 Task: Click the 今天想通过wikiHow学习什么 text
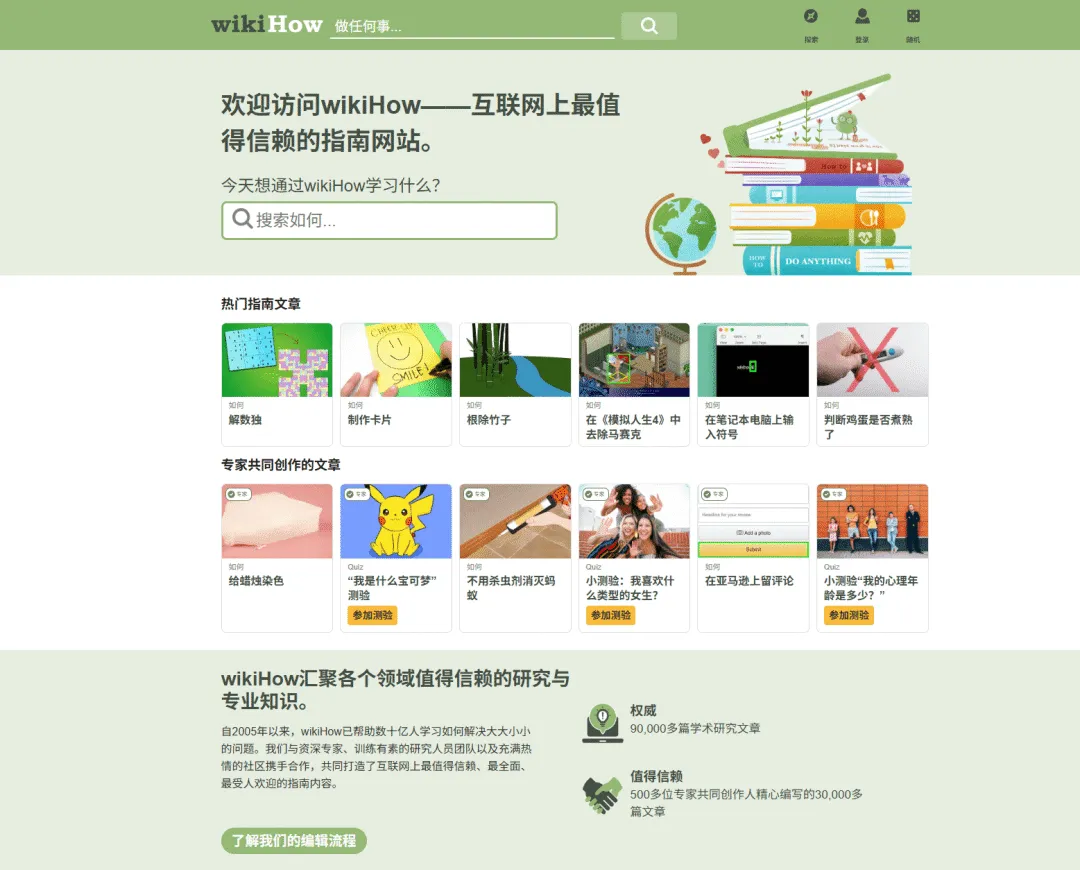point(331,185)
